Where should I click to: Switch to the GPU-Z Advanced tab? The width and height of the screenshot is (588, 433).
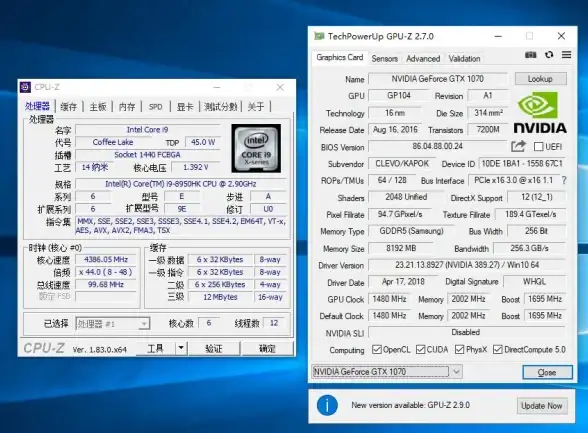click(423, 59)
